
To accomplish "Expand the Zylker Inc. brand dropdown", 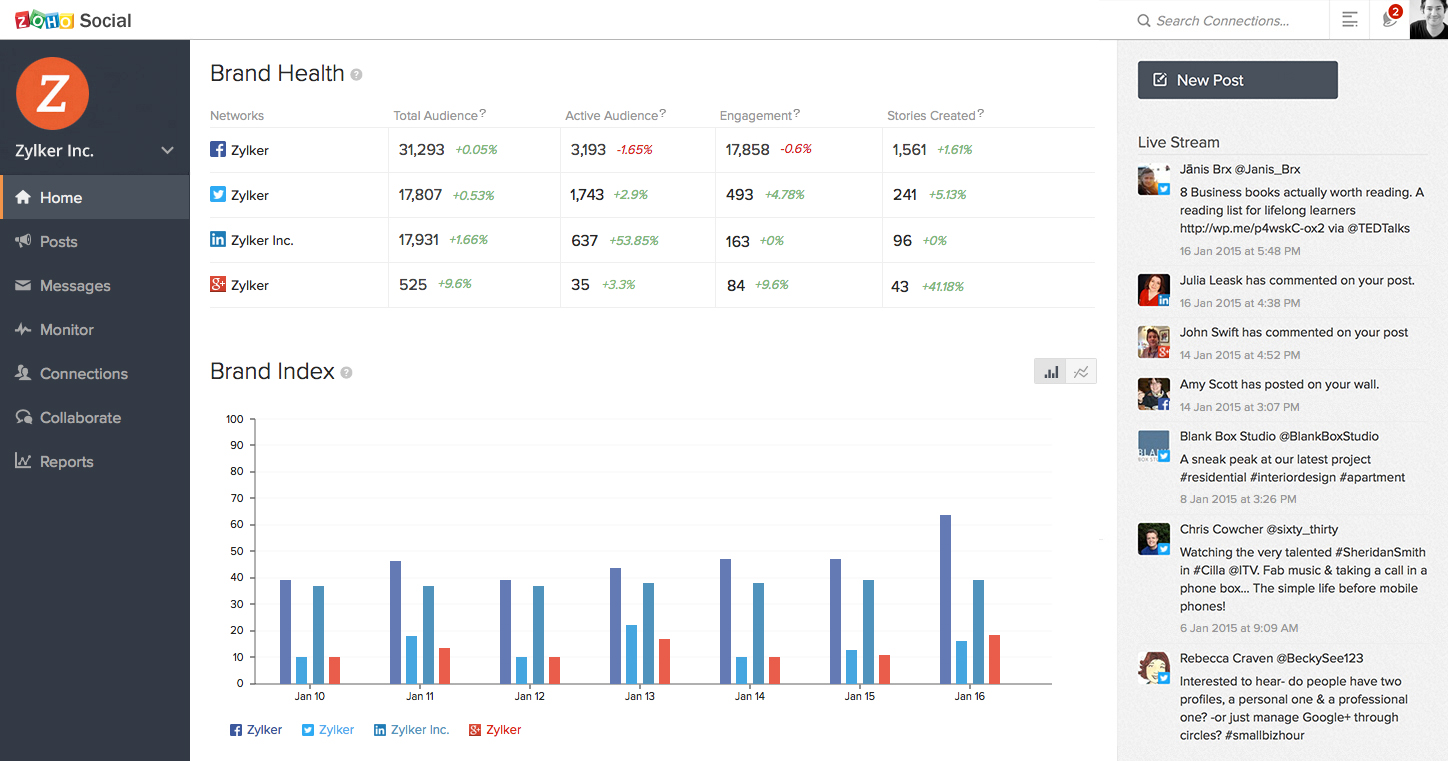I will (x=167, y=150).
